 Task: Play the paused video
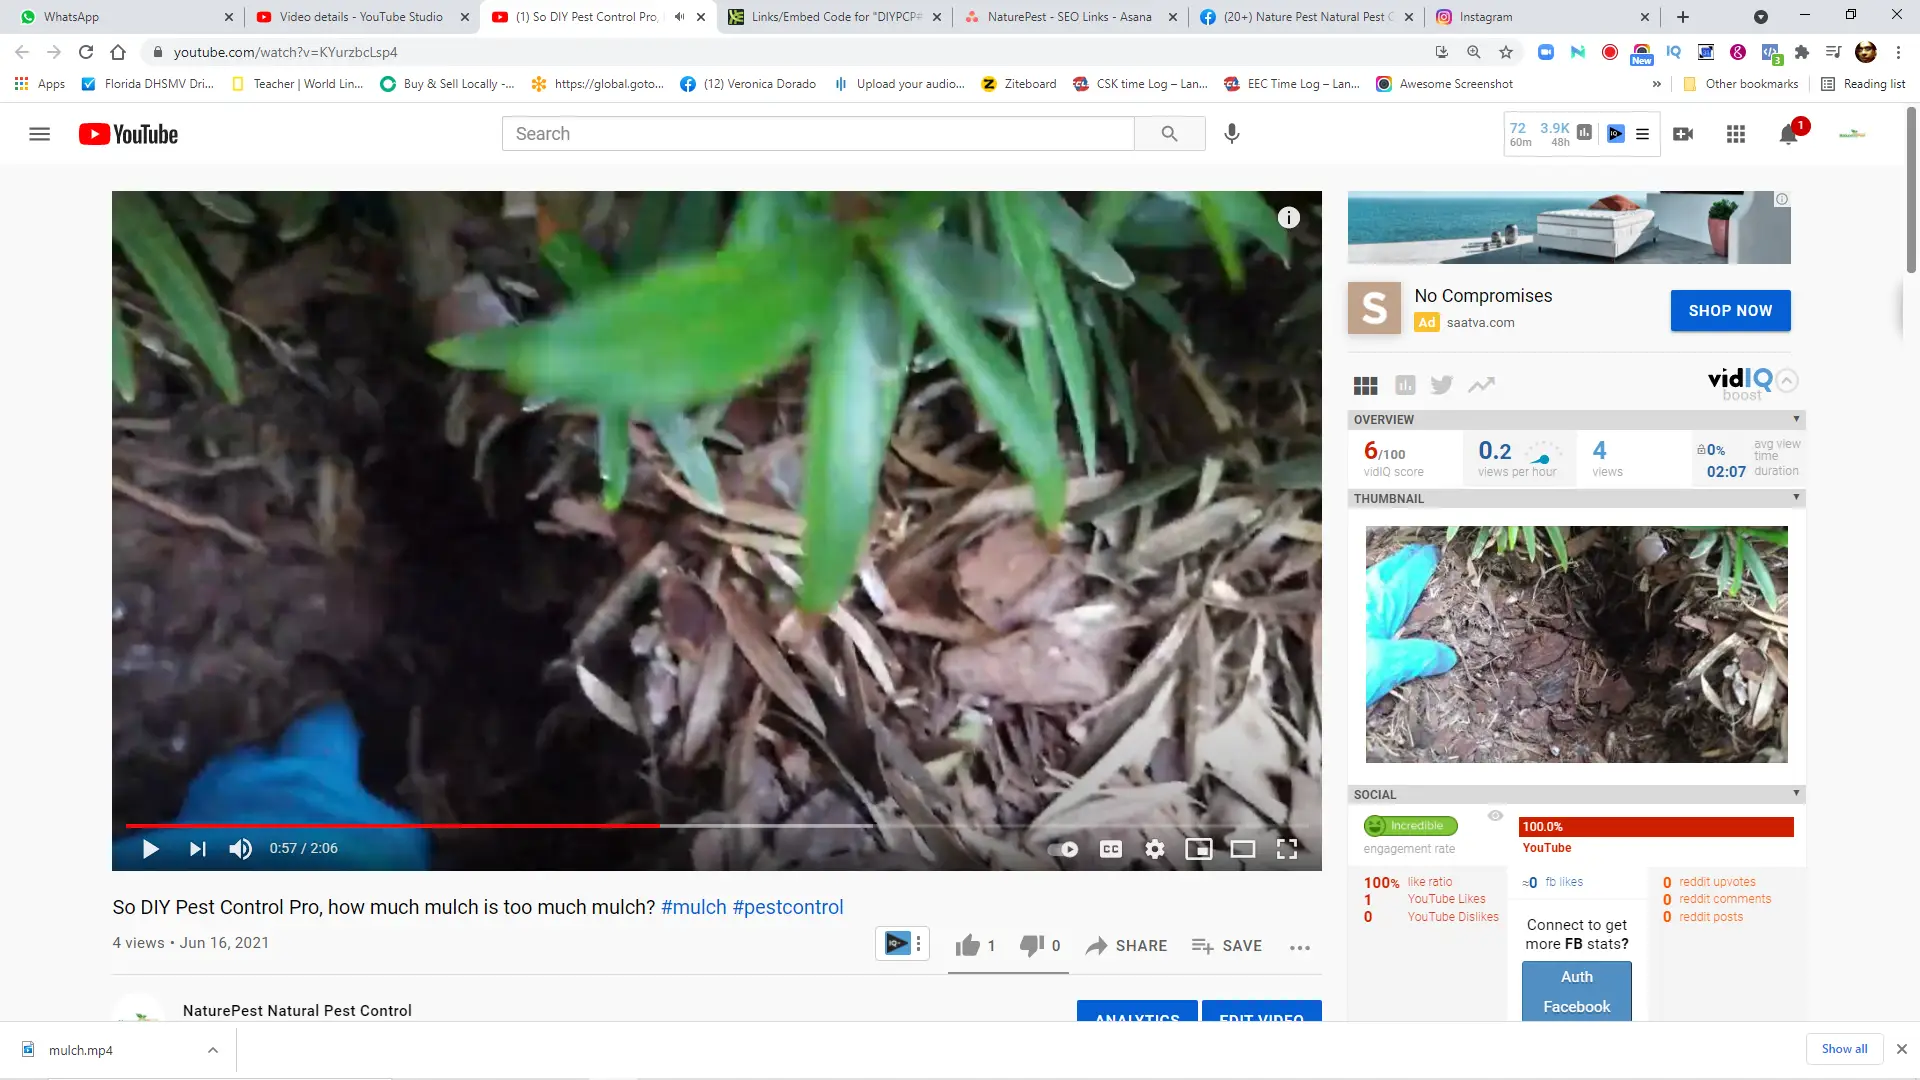pyautogui.click(x=151, y=849)
